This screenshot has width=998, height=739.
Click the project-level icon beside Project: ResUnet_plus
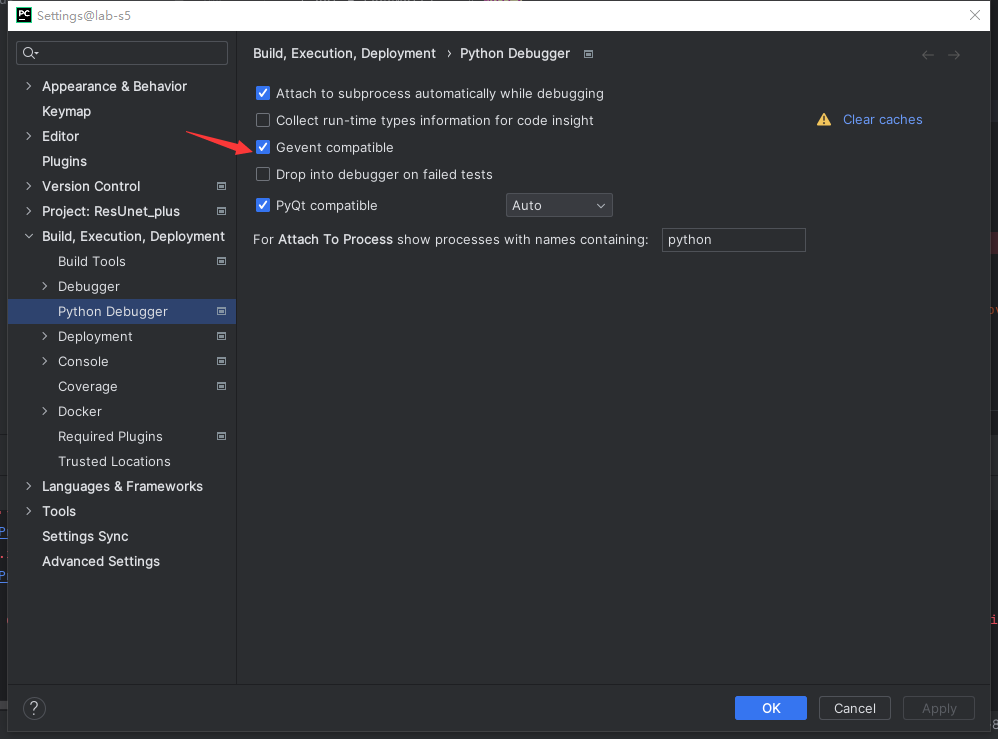pos(221,211)
